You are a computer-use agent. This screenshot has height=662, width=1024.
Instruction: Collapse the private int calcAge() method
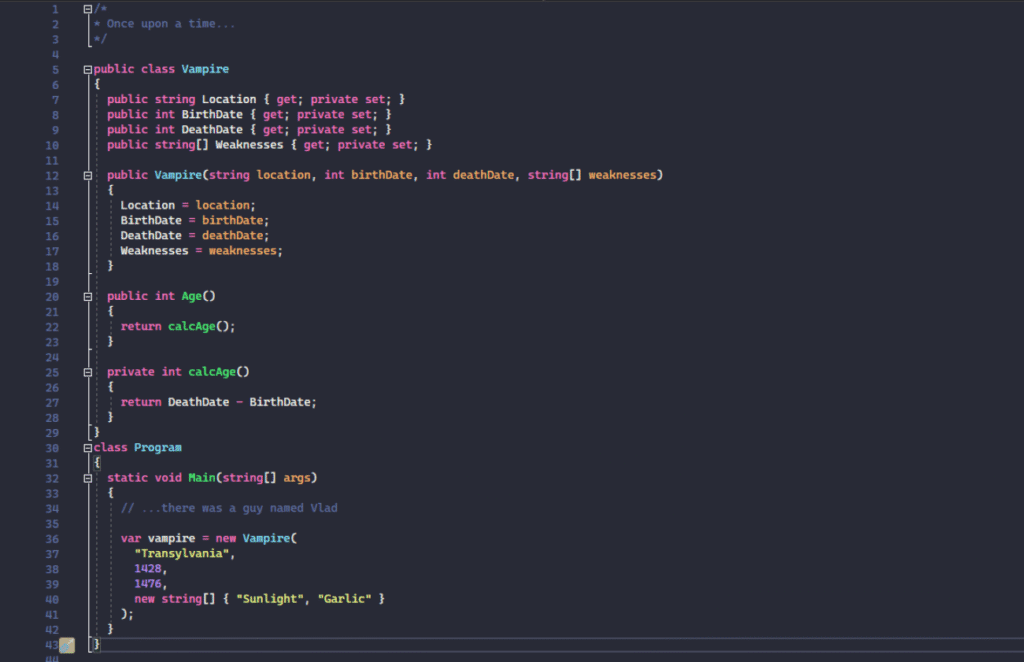pos(88,373)
